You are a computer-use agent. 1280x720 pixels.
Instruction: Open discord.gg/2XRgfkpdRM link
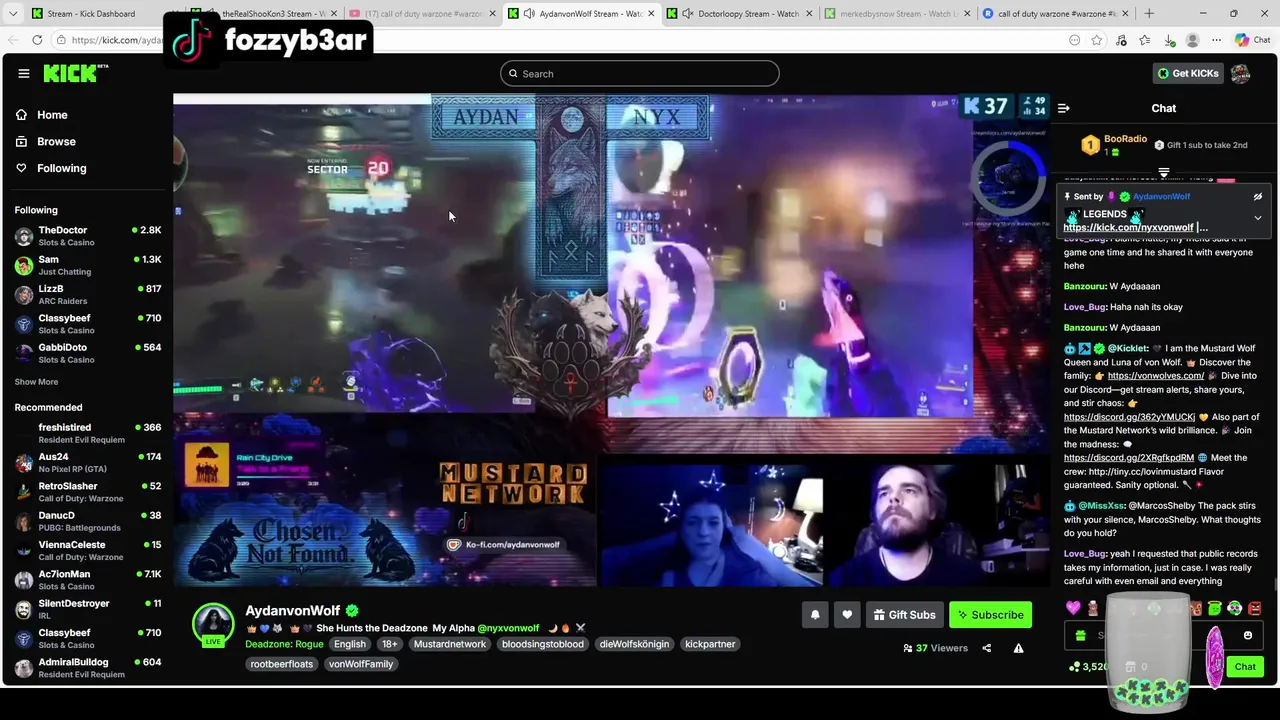click(x=1129, y=458)
